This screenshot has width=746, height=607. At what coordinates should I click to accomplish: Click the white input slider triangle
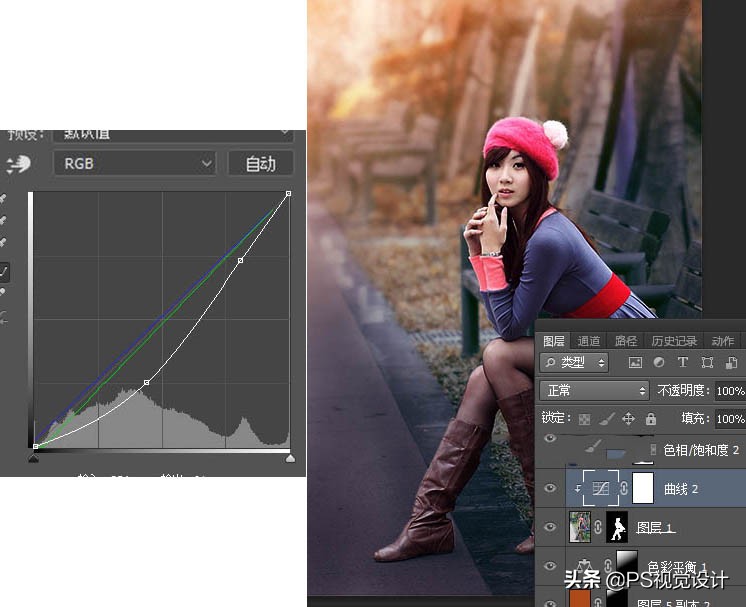pyautogui.click(x=290, y=458)
